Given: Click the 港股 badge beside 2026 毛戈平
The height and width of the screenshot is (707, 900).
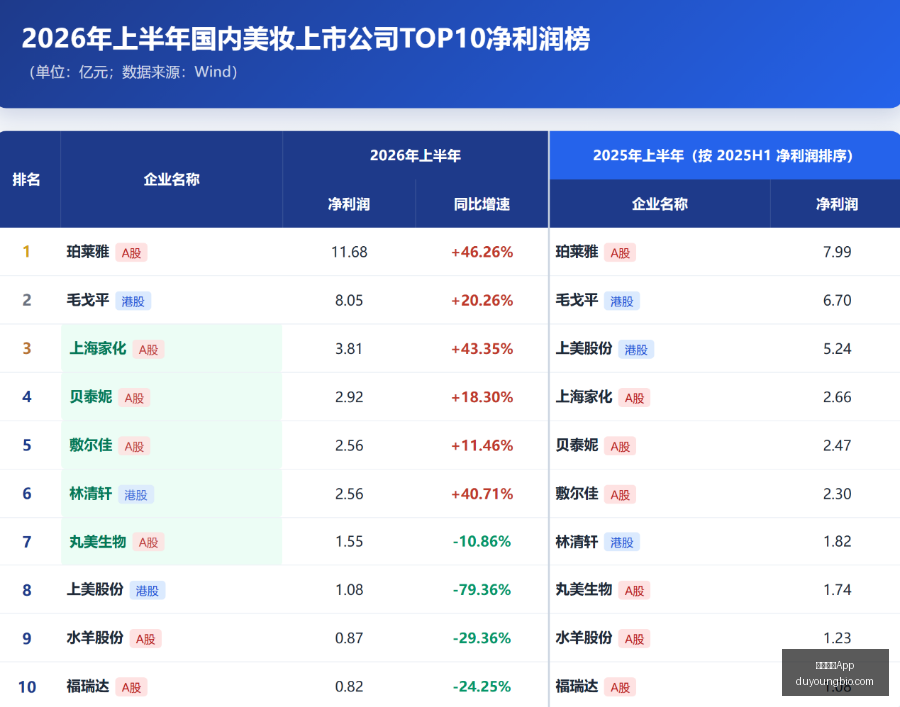Looking at the screenshot, I should [133, 301].
